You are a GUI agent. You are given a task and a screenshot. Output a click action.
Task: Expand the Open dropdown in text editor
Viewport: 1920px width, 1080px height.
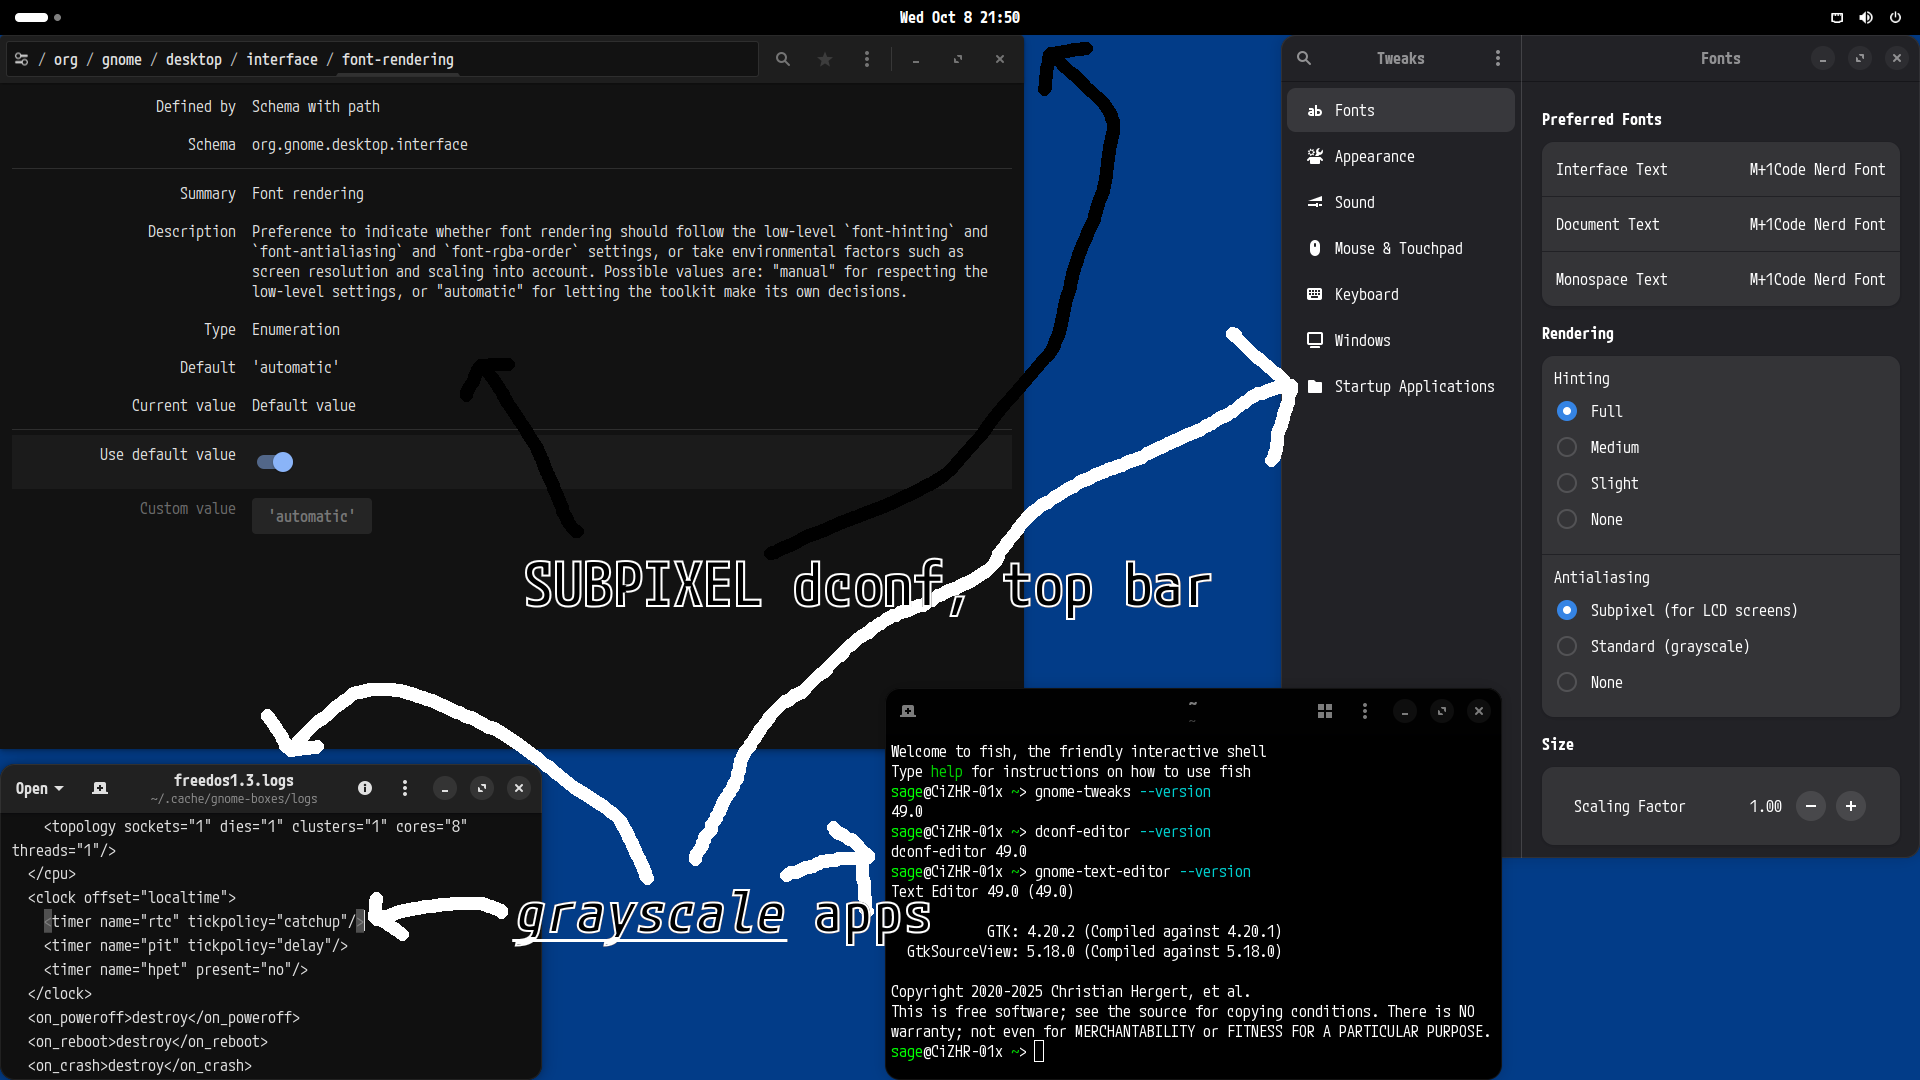point(40,789)
